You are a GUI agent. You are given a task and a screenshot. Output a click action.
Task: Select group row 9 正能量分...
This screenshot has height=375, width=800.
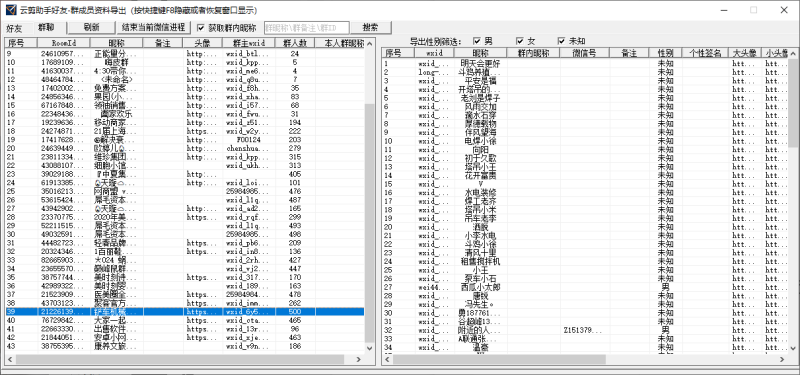point(185,54)
